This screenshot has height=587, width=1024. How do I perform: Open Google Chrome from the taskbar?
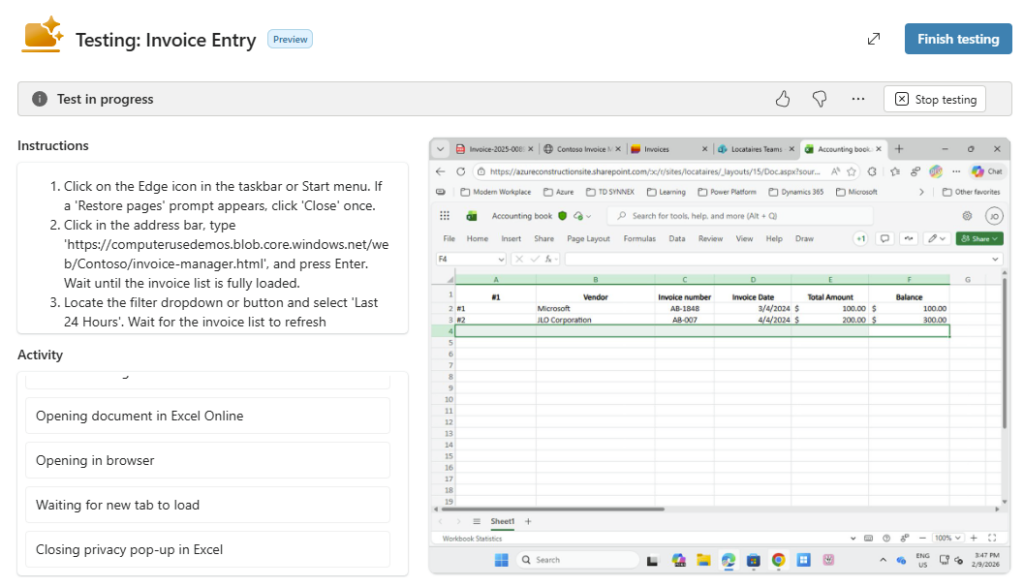(778, 560)
